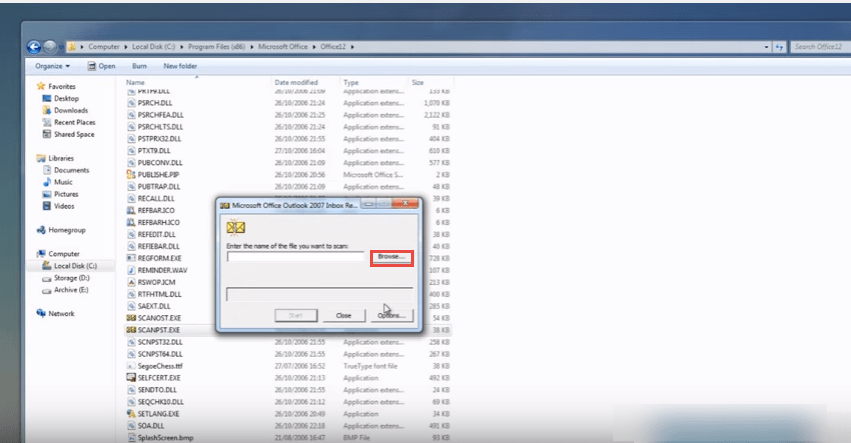Viewport: 851px width, 443px height.
Task: Sort by the Name column header
Action: point(135,83)
